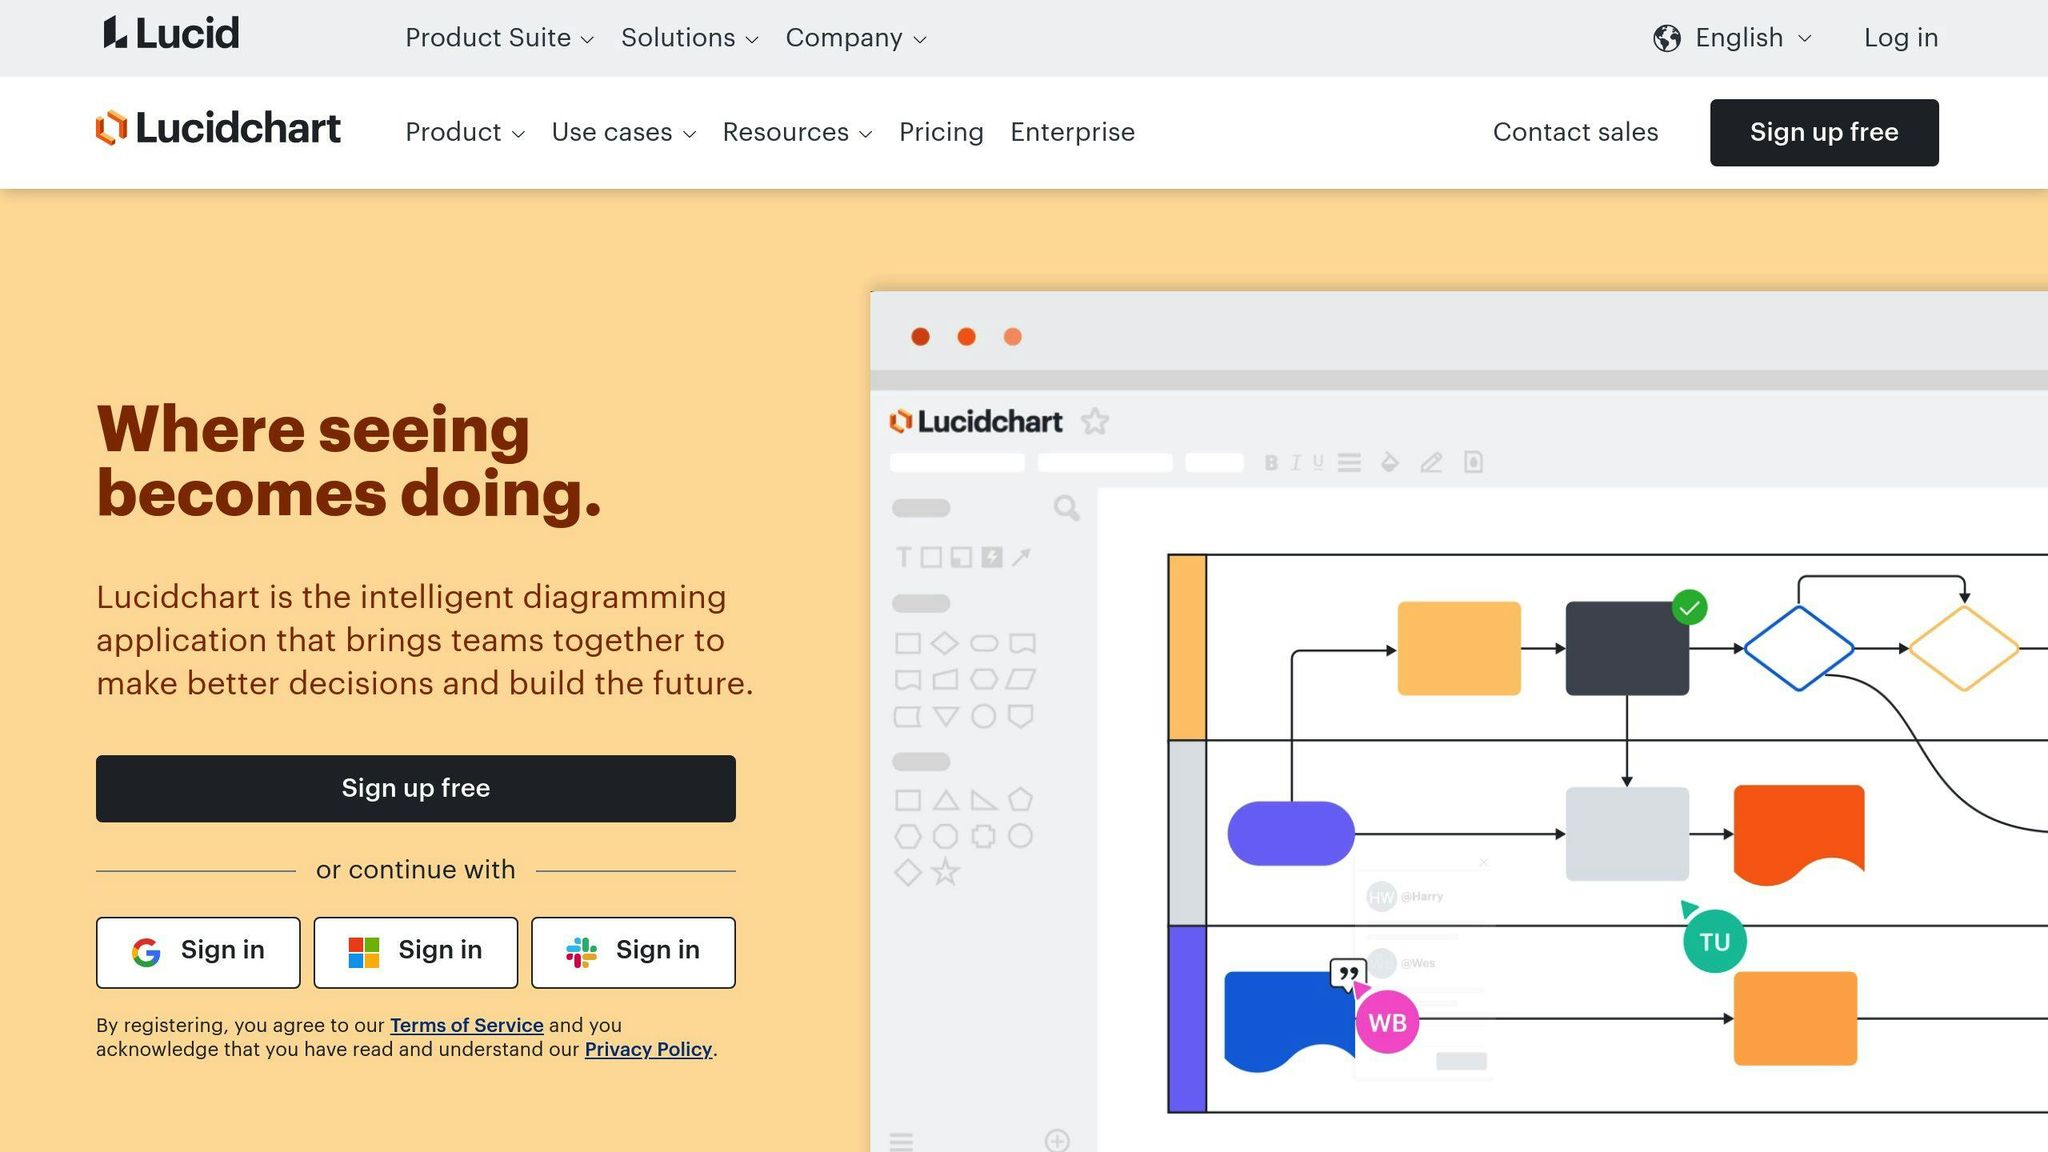Screen dimensions: 2048x1152
Task: Select the pencil edit icon in the toolbar
Action: click(1431, 462)
